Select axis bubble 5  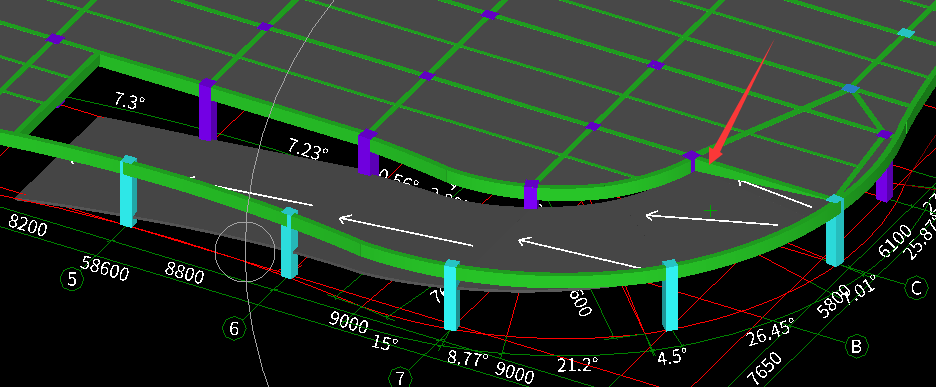pos(72,279)
